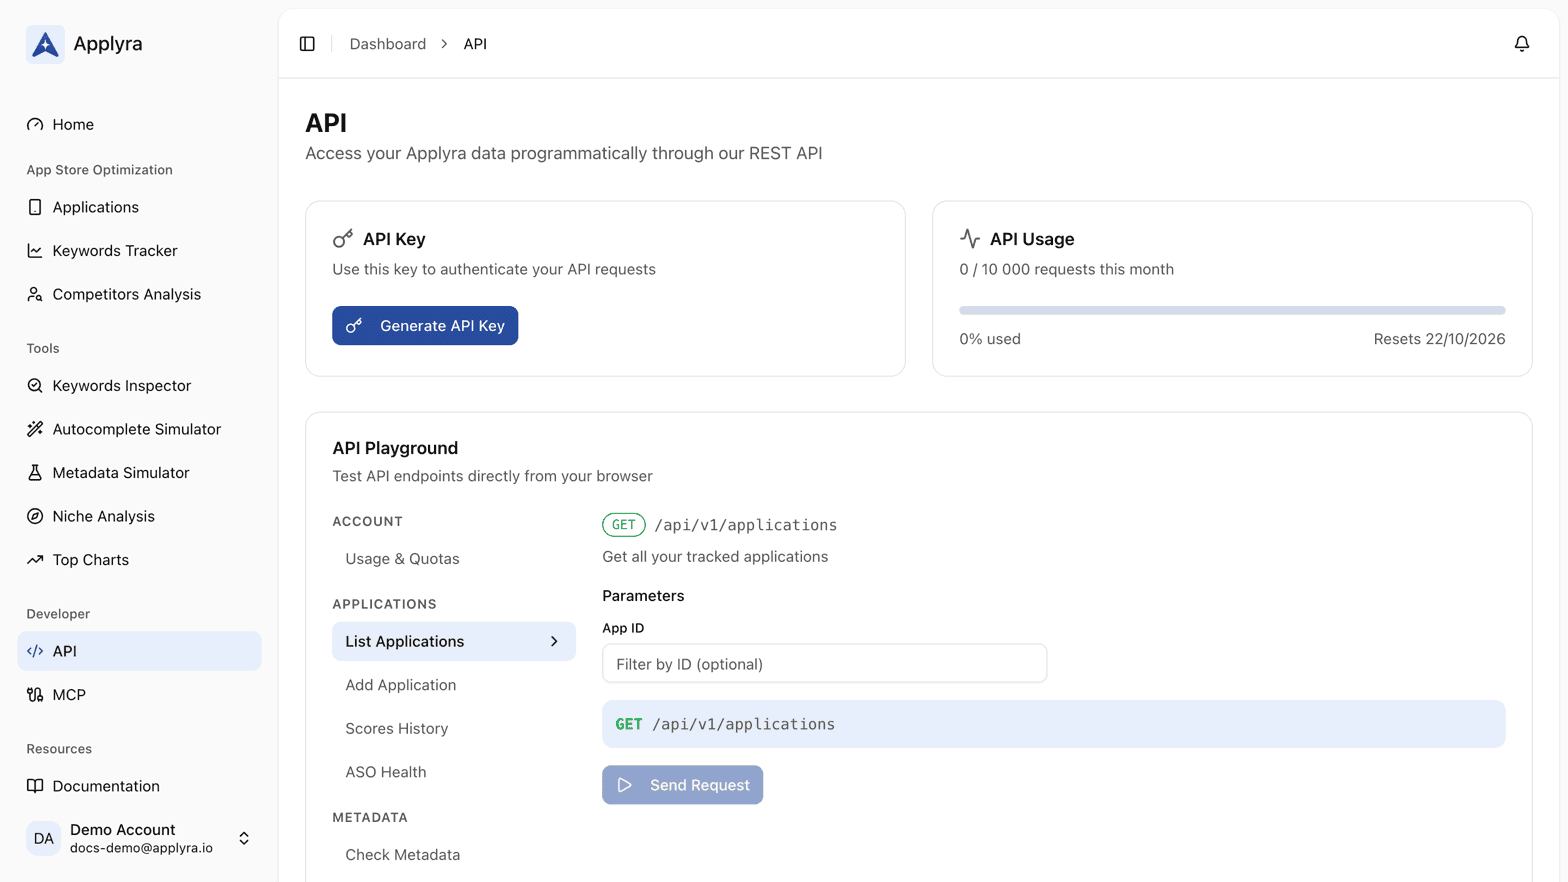The height and width of the screenshot is (882, 1568).
Task: Toggle the sidebar panel icon
Action: tap(307, 44)
